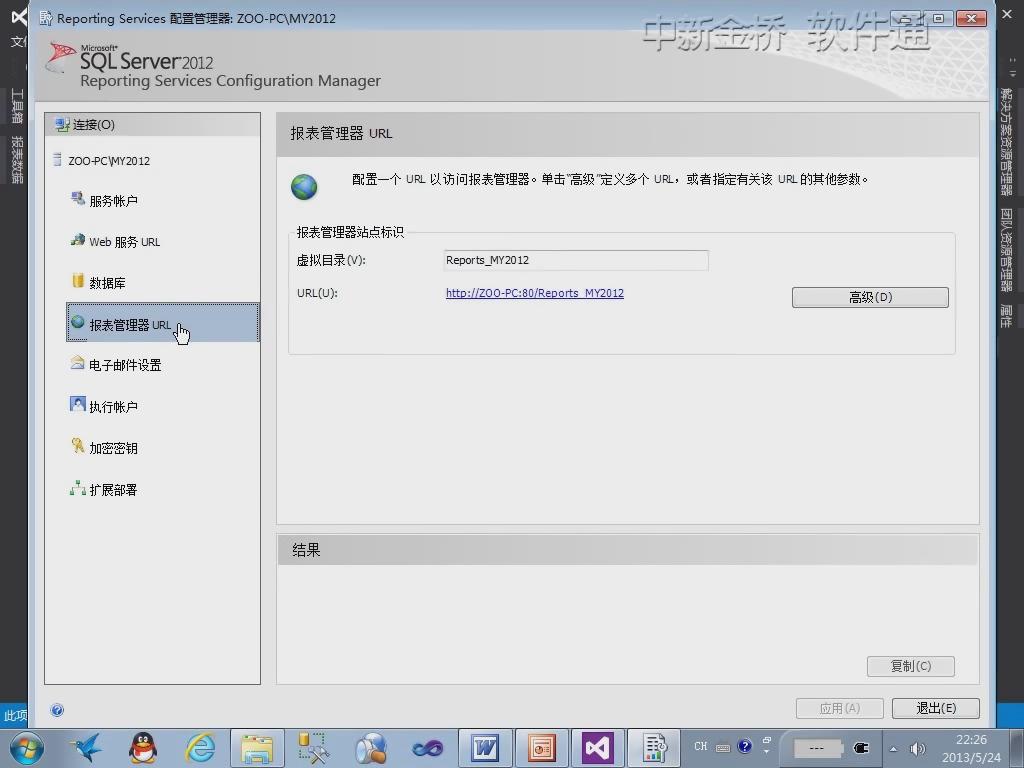
Task: Open Visual Studio's 属性 side tab
Action: (1006, 316)
